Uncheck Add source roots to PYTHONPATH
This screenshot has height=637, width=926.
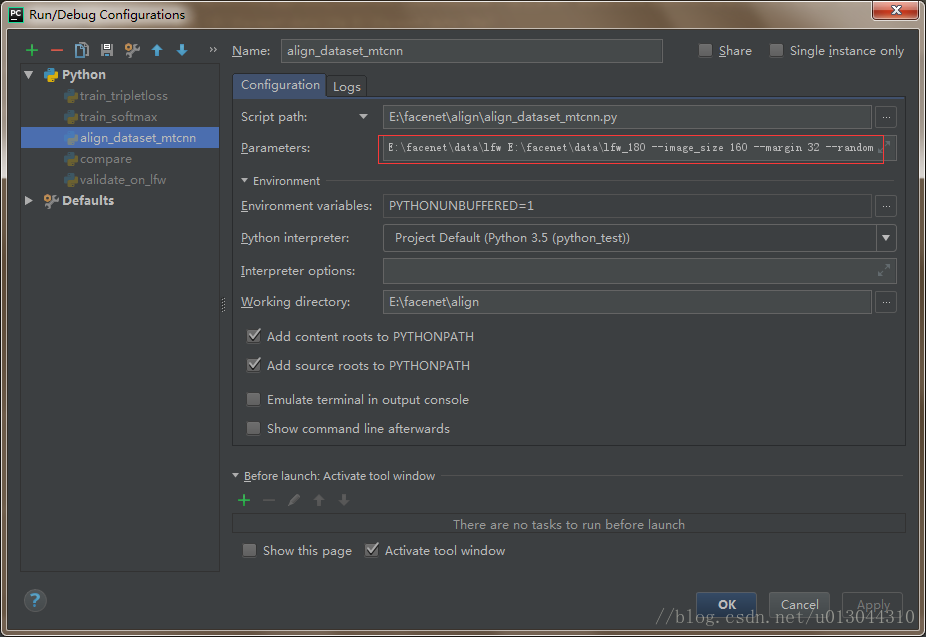(253, 365)
